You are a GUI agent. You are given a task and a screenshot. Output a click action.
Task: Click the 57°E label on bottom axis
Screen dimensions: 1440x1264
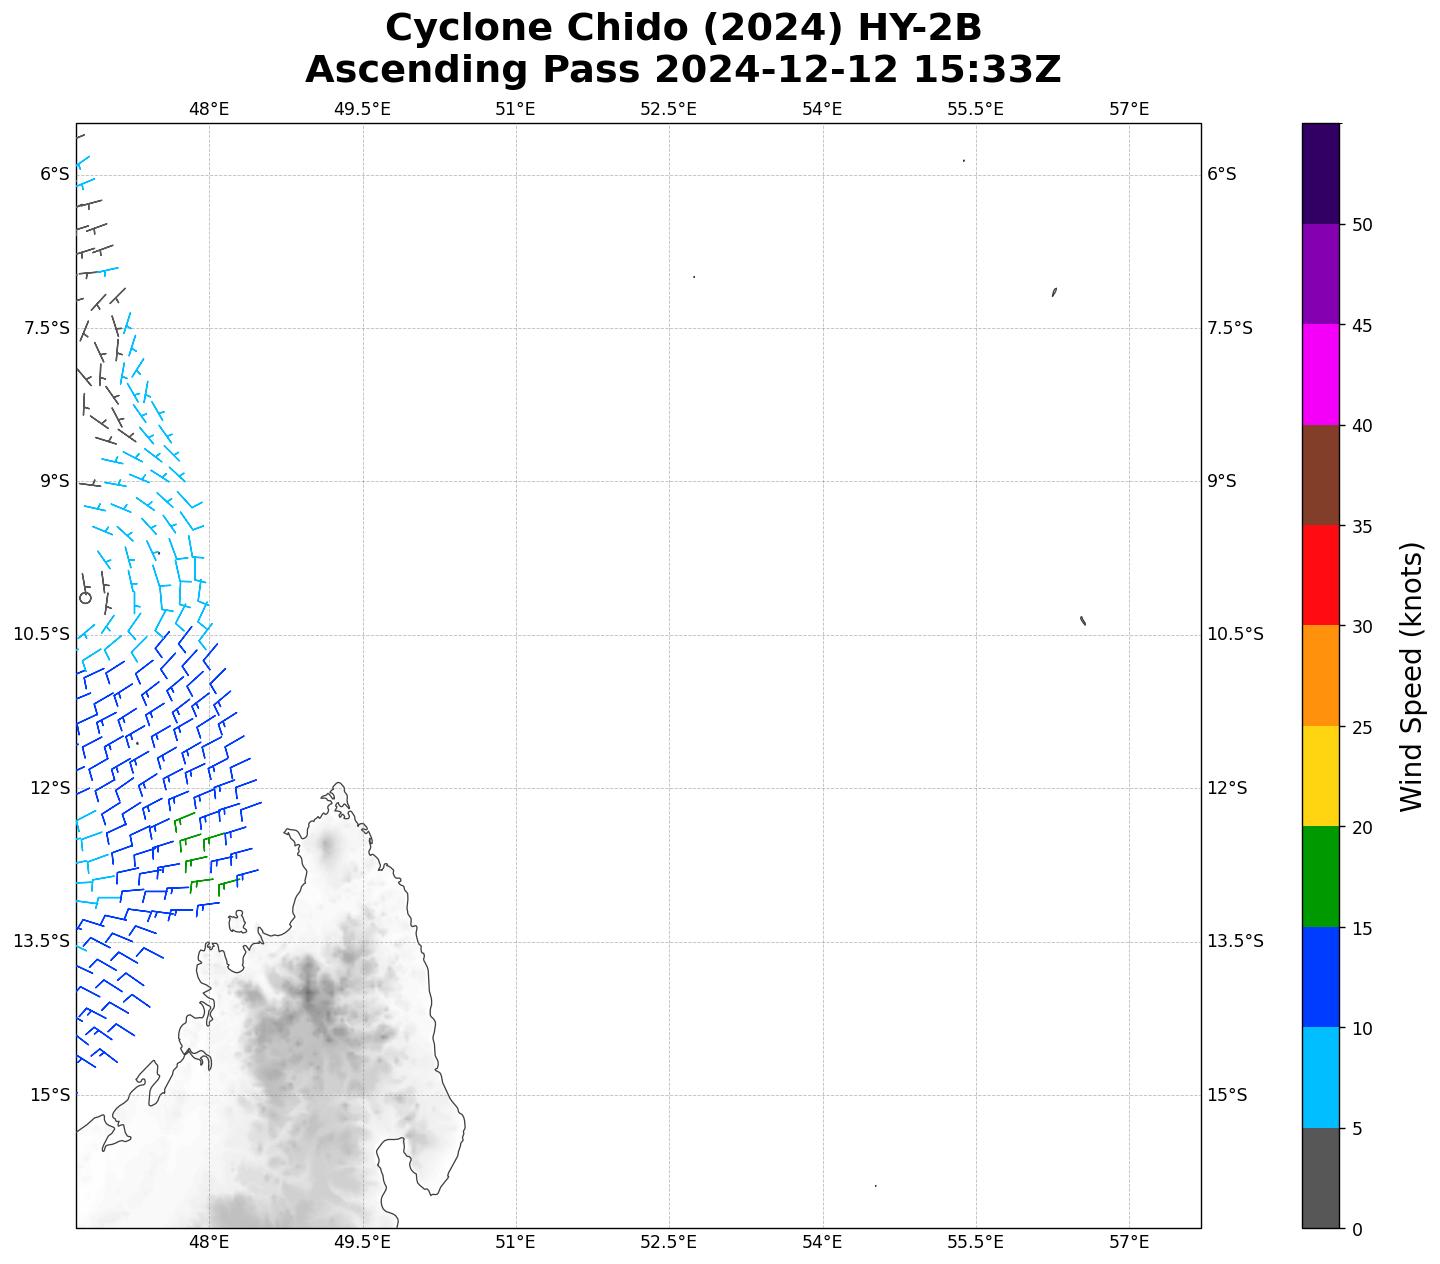coord(1128,1242)
